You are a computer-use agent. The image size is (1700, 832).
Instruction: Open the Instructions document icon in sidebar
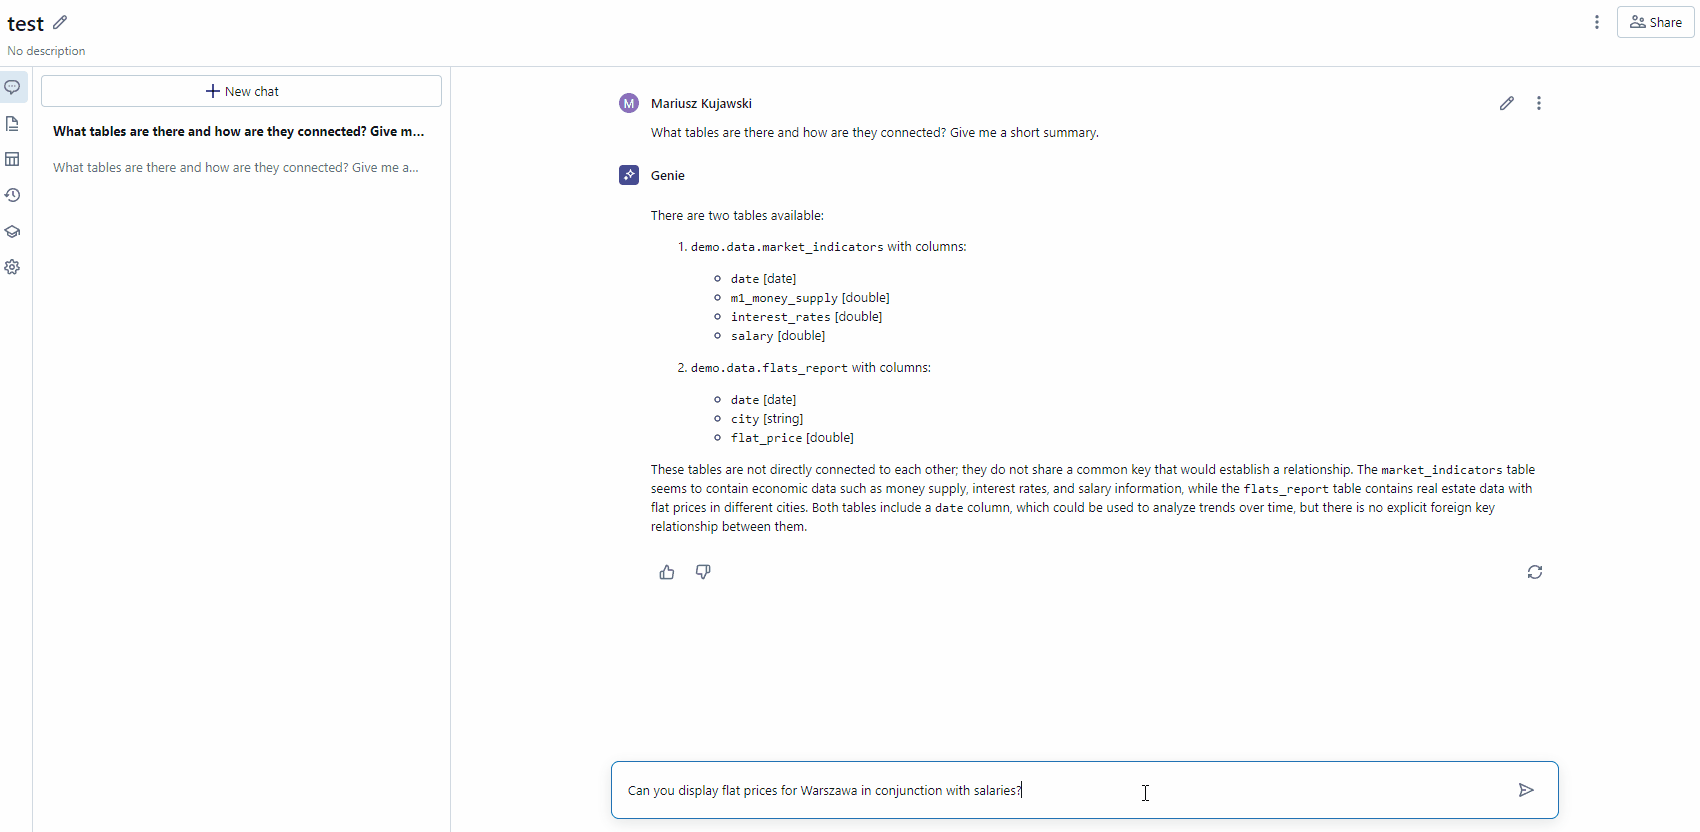coord(12,124)
